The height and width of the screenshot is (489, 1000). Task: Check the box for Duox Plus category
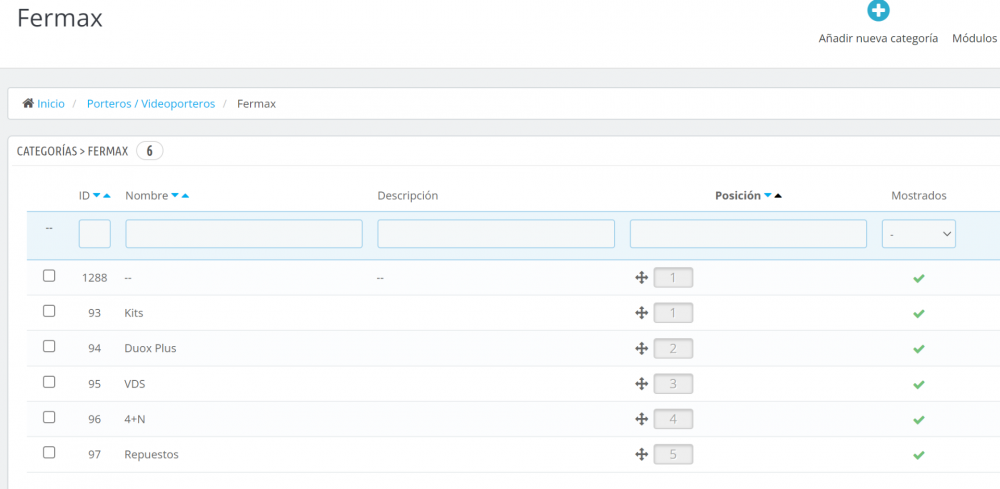[49, 346]
